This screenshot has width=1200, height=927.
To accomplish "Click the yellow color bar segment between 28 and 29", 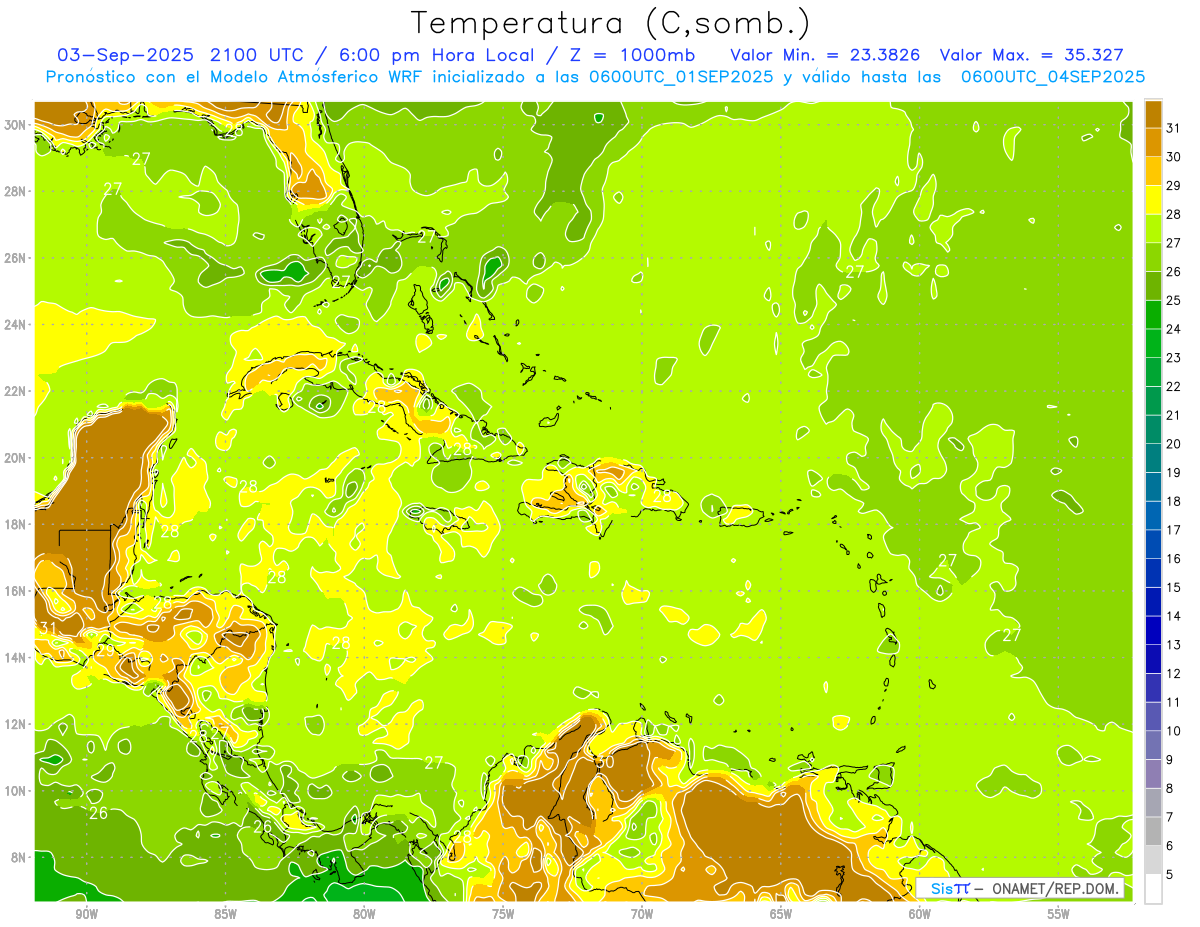I will pos(1154,200).
